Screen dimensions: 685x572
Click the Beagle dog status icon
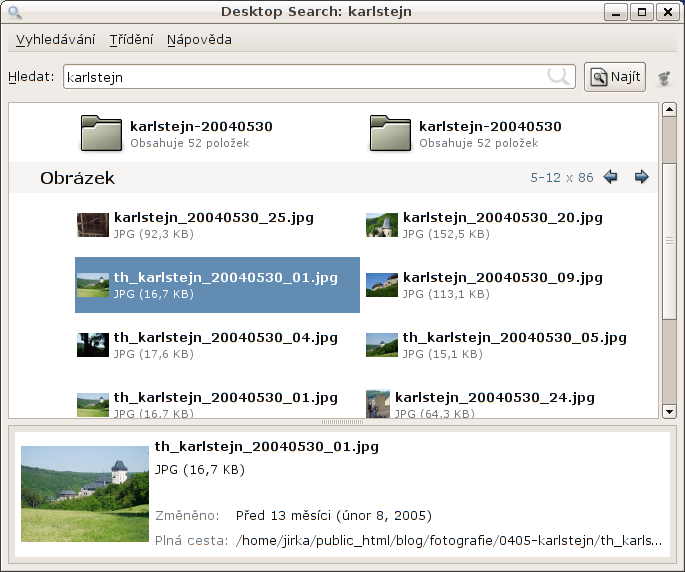tap(664, 78)
